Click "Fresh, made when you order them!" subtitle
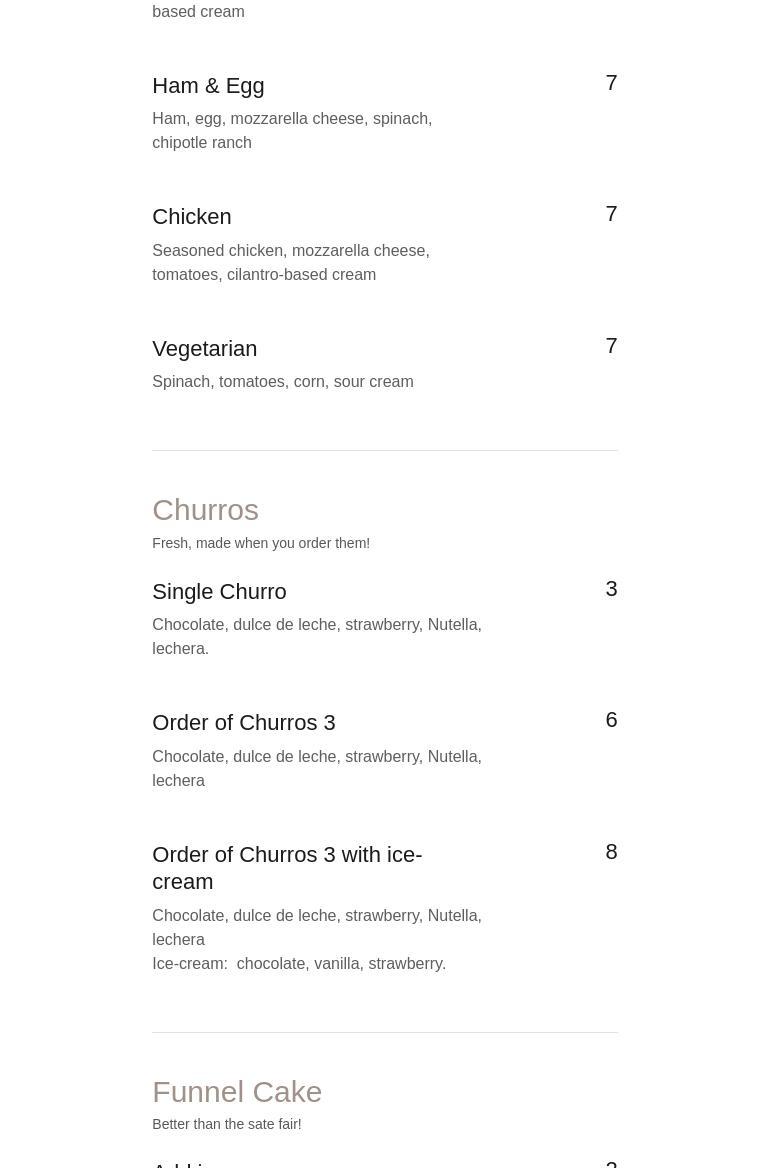The width and height of the screenshot is (770, 1168). pos(261,543)
